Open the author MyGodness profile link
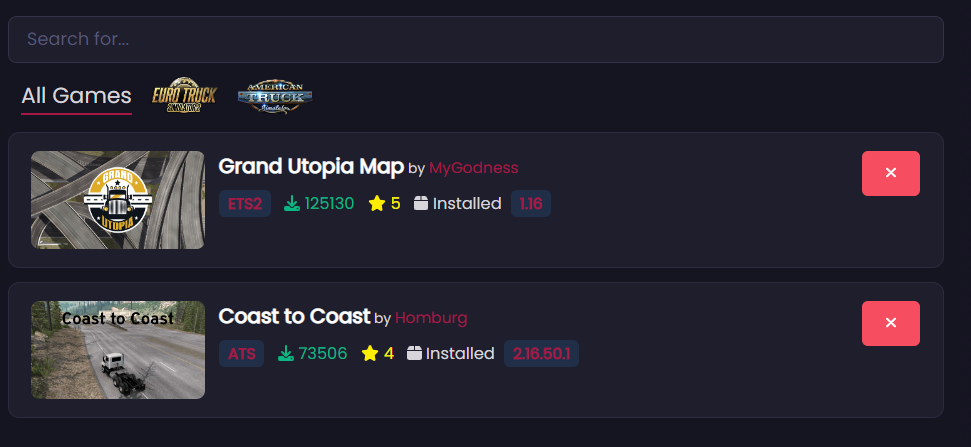Screen dimensions: 971x447 [473, 167]
